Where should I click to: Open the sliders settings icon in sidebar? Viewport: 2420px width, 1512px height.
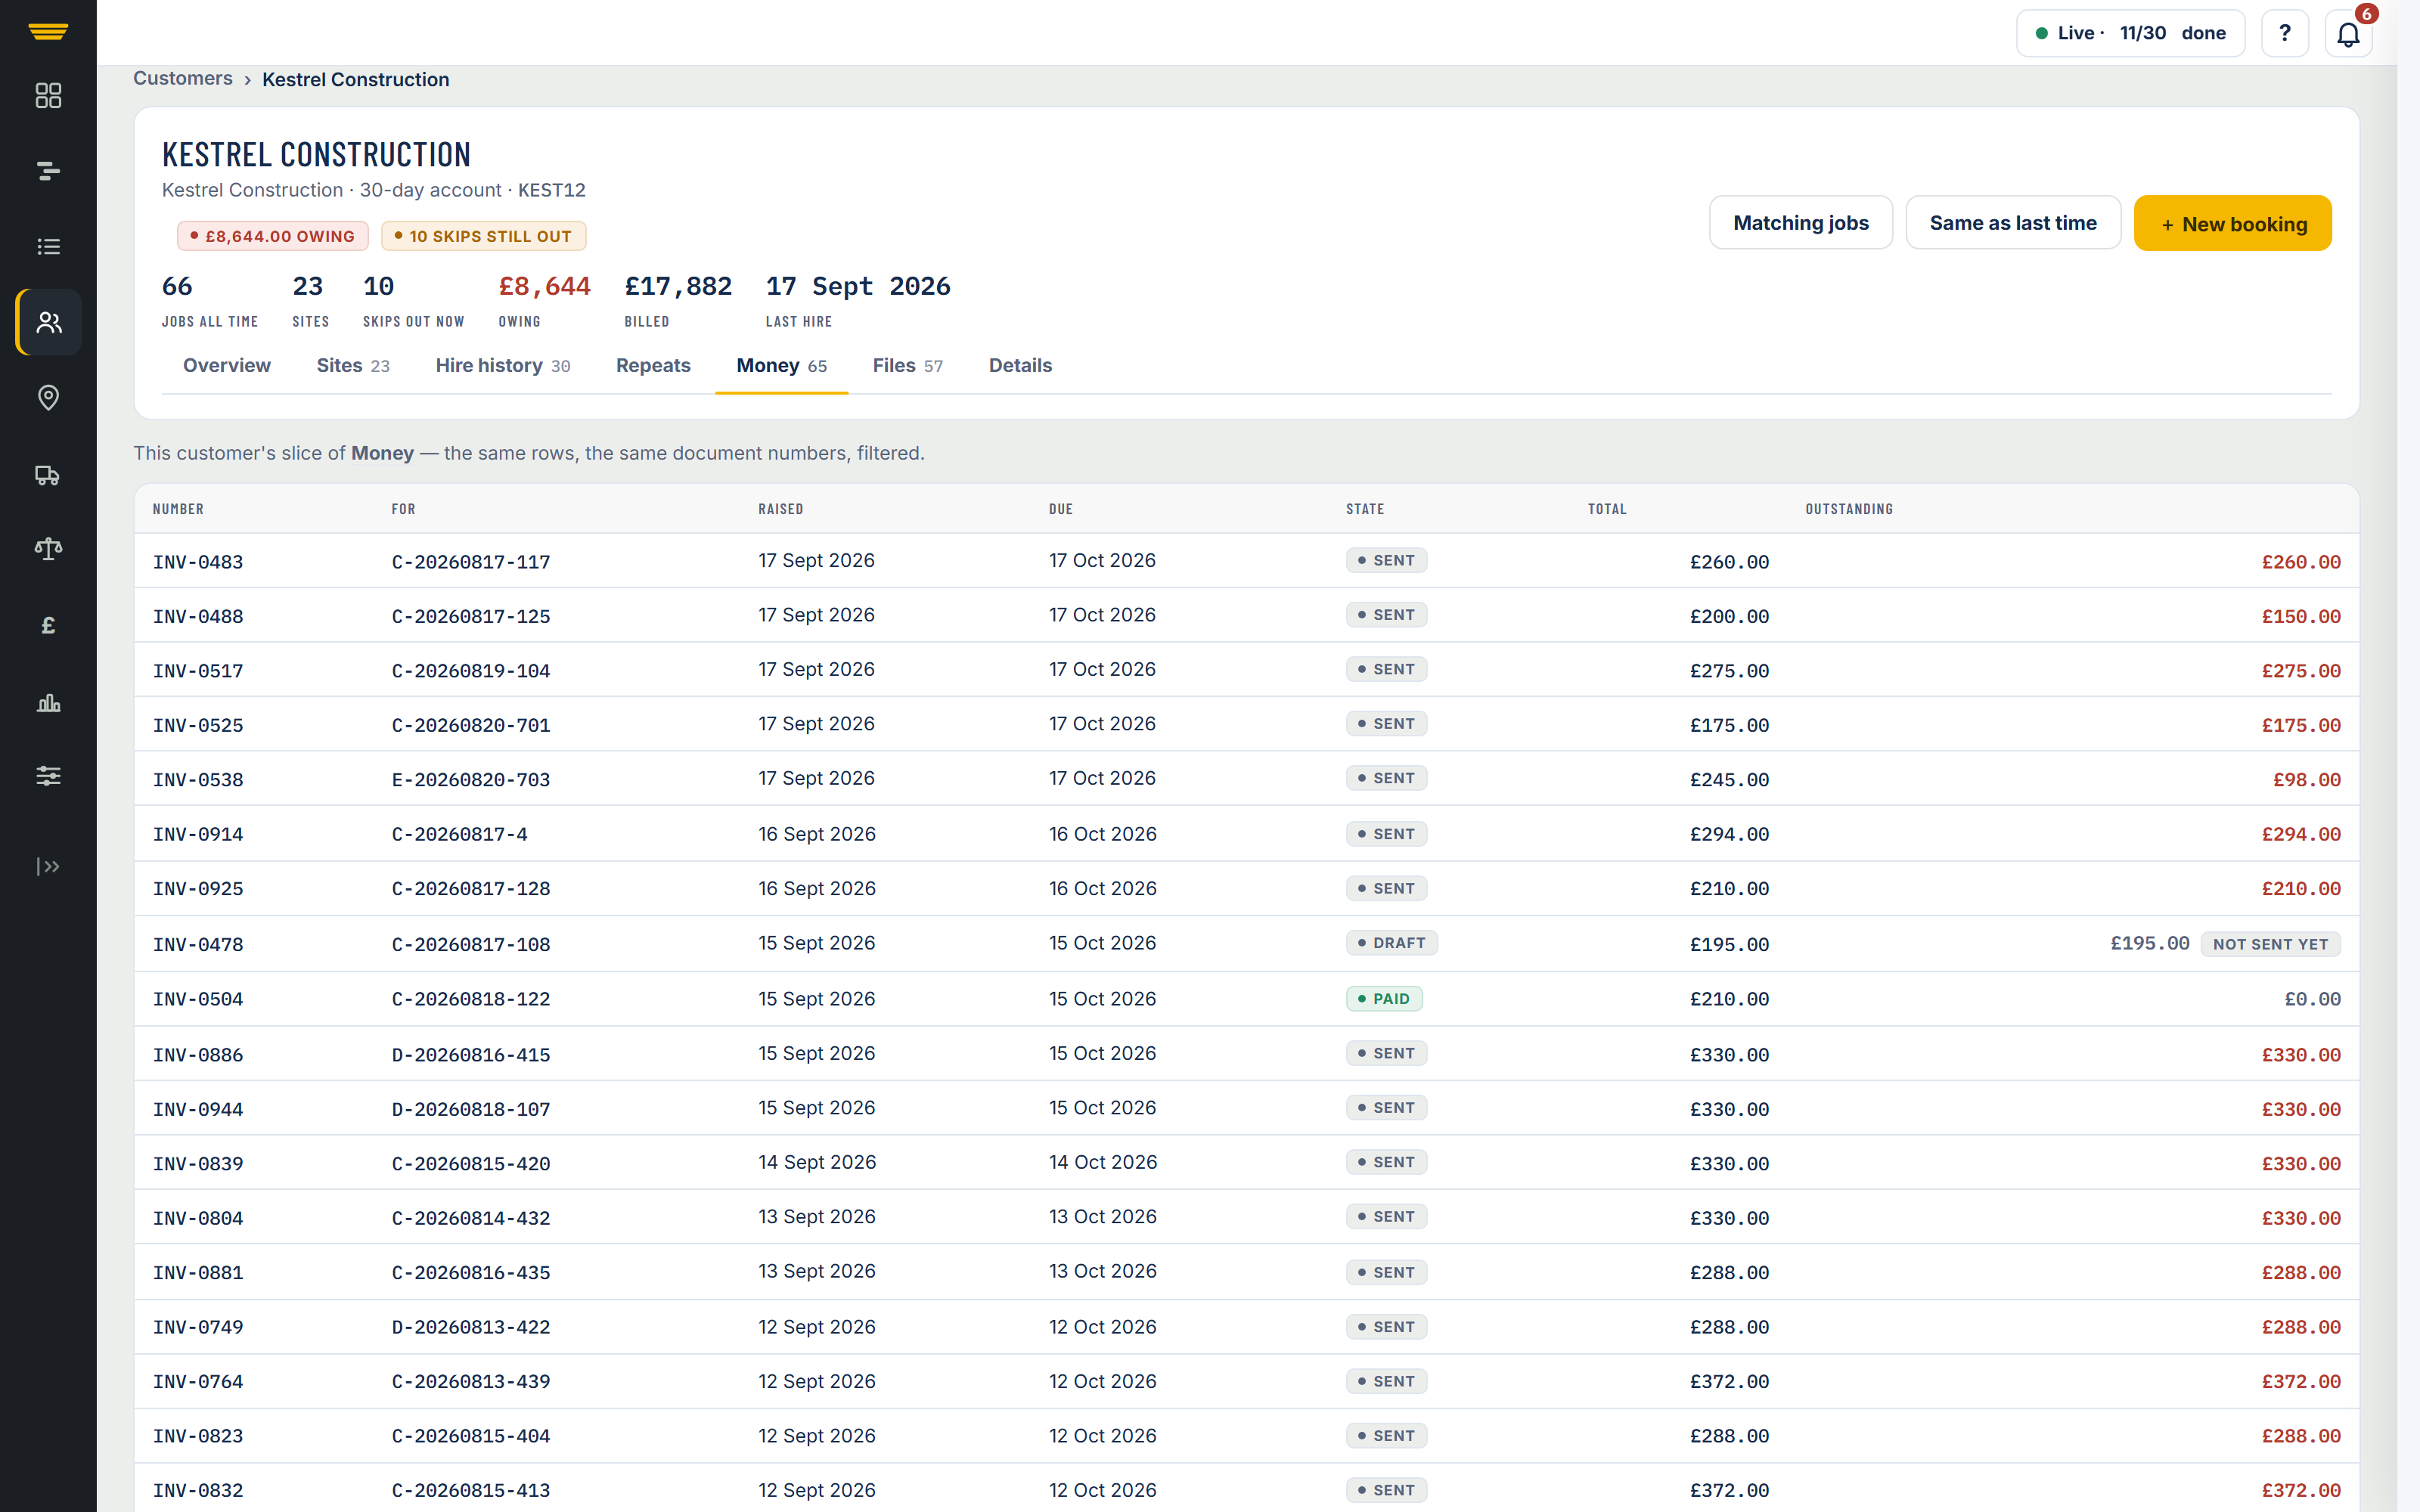click(x=48, y=776)
